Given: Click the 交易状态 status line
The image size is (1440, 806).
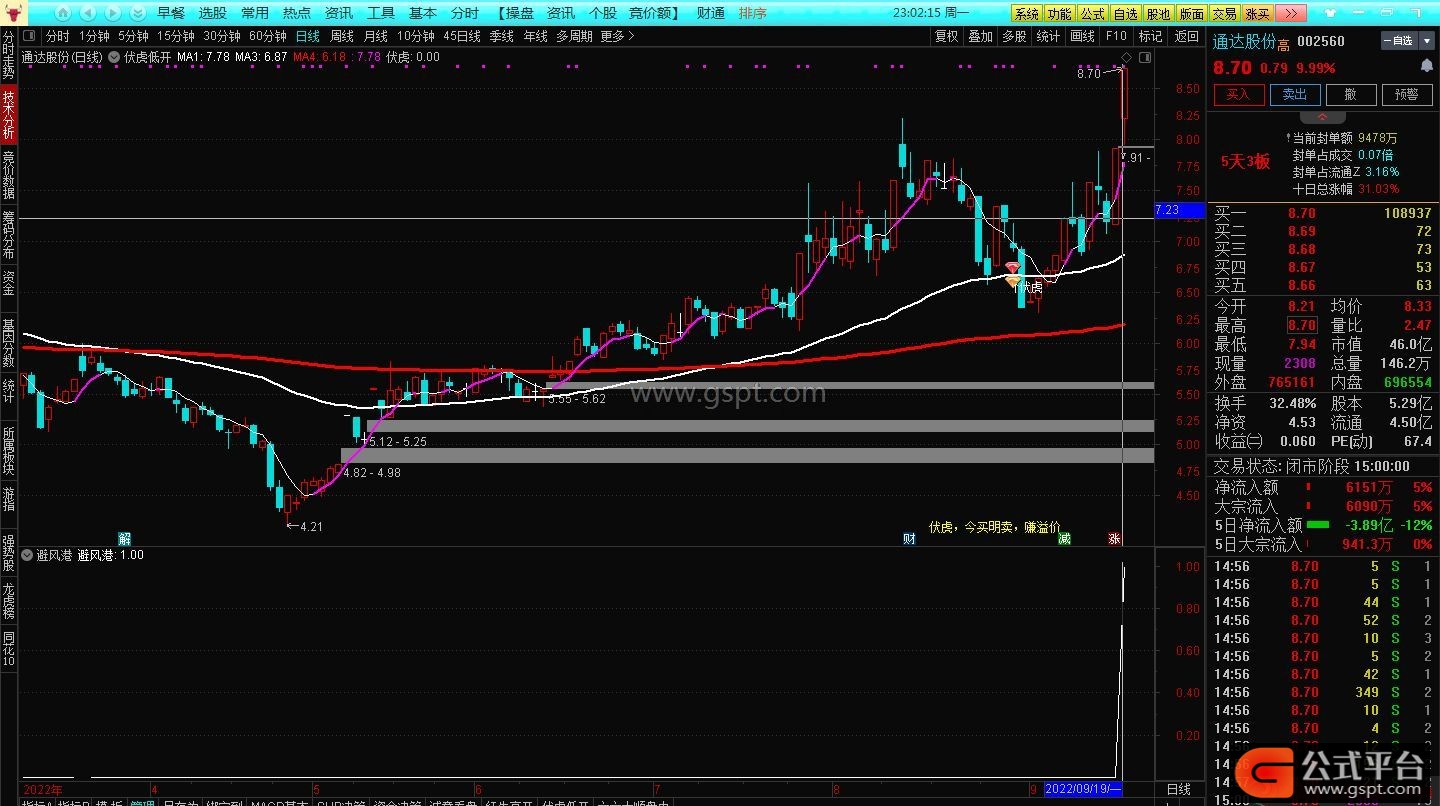Looking at the screenshot, I should 1312,466.
